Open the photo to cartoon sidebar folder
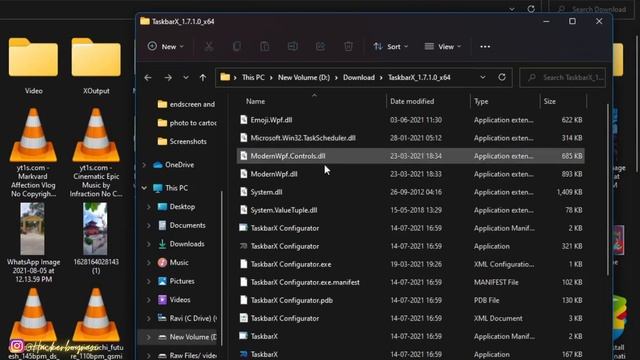The width and height of the screenshot is (640, 360). click(x=187, y=123)
